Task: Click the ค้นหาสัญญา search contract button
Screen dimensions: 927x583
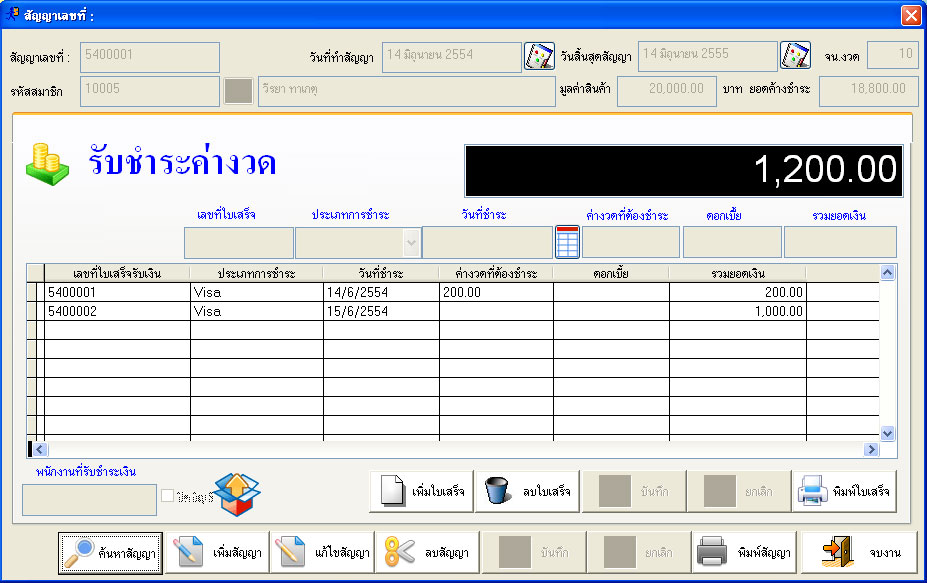Action: tap(110, 553)
